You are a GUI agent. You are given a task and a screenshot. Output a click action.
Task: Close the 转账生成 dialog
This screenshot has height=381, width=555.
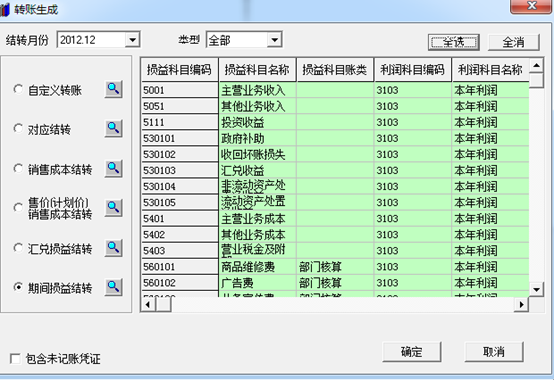pos(531,6)
